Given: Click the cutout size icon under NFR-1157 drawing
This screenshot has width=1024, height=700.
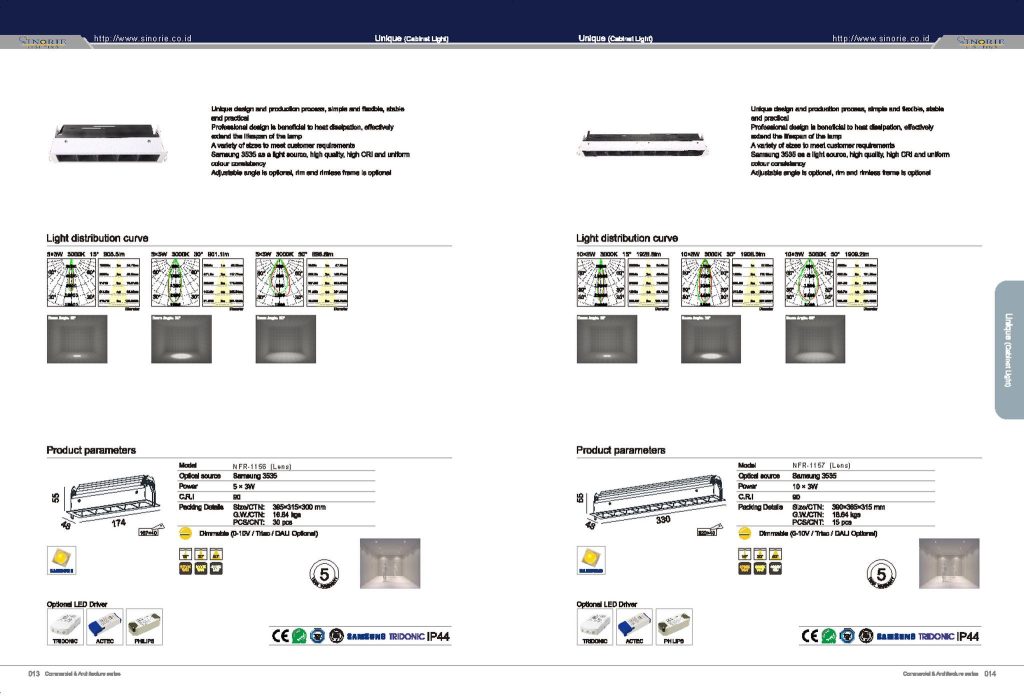Looking at the screenshot, I should point(708,533).
